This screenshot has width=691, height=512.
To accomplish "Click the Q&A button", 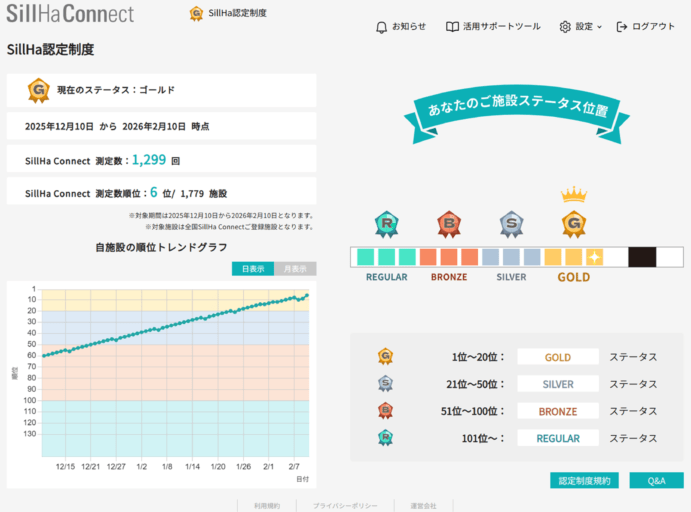I will [656, 481].
